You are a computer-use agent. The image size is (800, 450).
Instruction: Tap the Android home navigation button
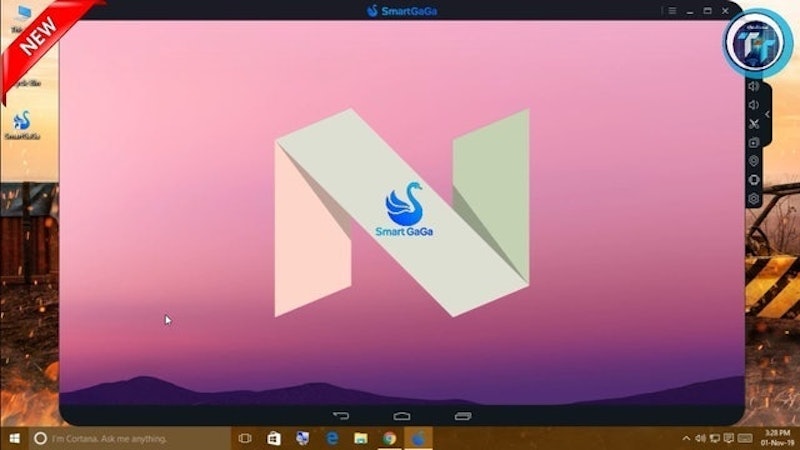tap(402, 416)
